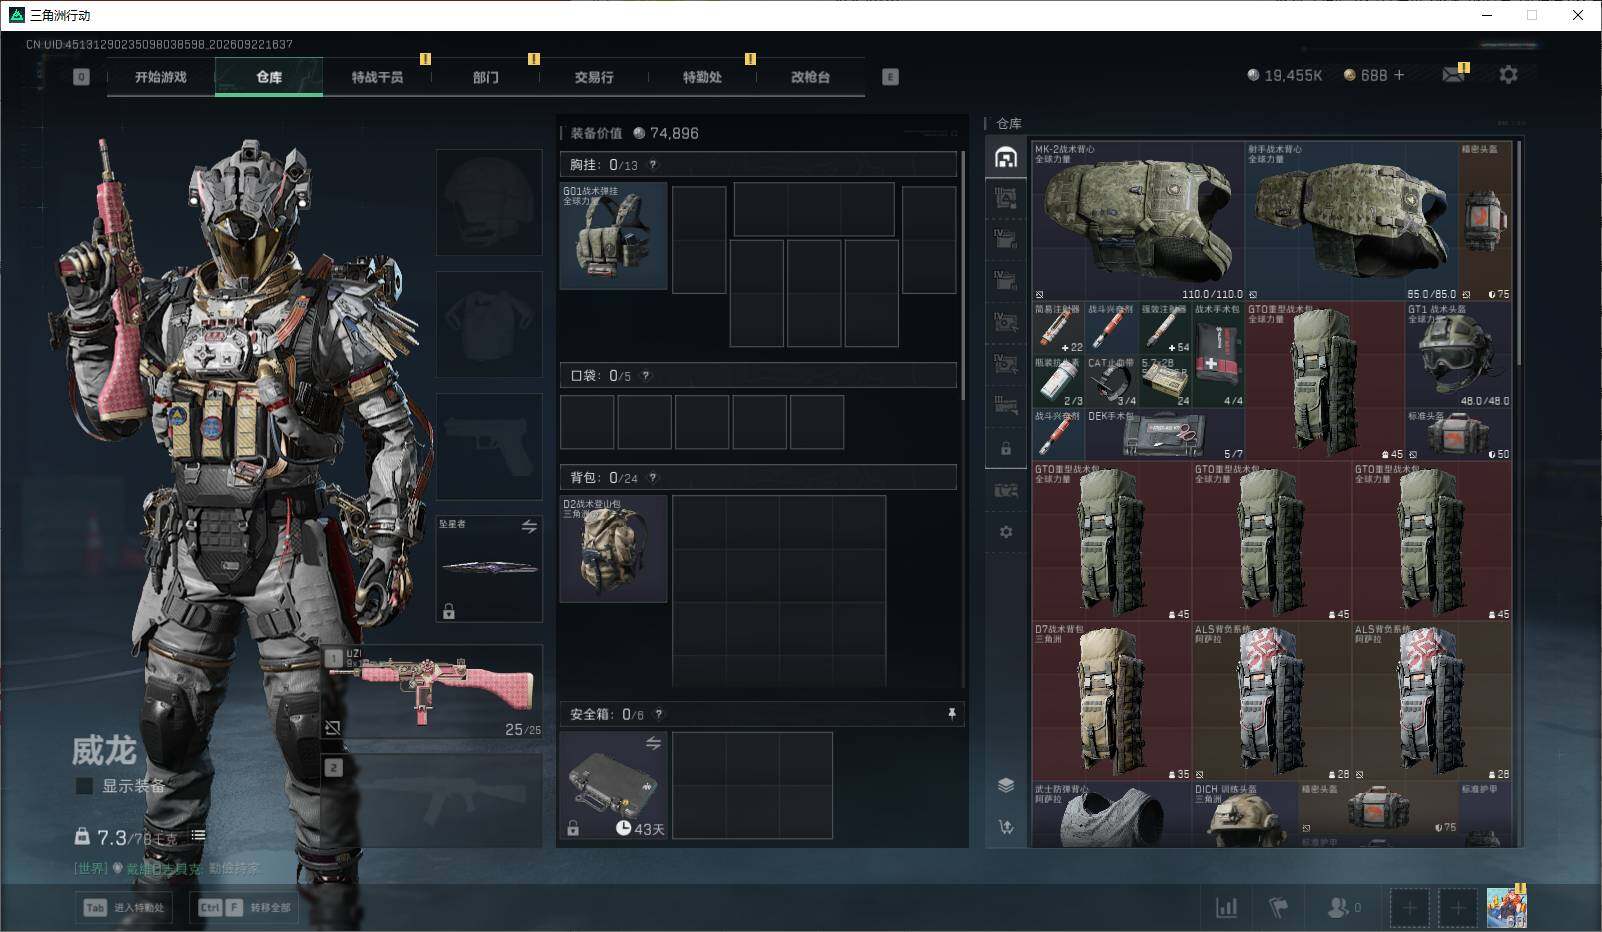The image size is (1602, 932).
Task: Click the help icon next to 安全箱
Action: tap(658, 714)
